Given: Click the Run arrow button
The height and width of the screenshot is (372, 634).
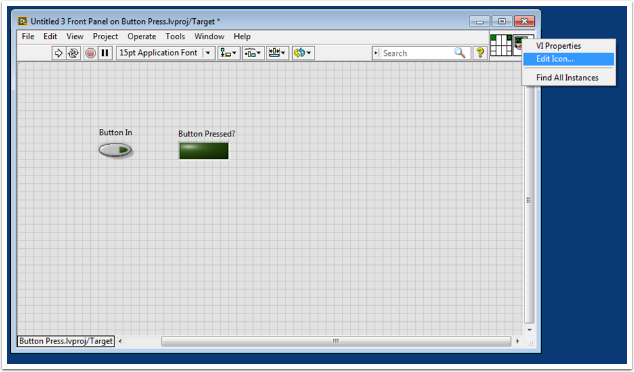Looking at the screenshot, I should click(x=58, y=53).
